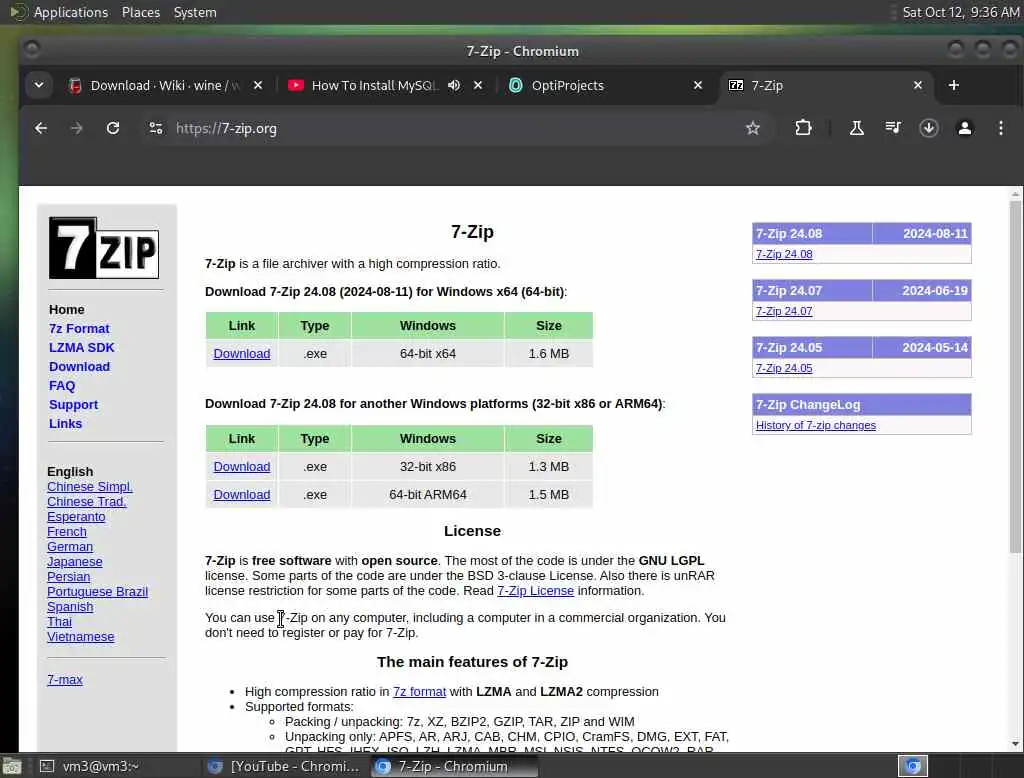Switch language to Thai
The height and width of the screenshot is (778, 1024).
coord(59,622)
